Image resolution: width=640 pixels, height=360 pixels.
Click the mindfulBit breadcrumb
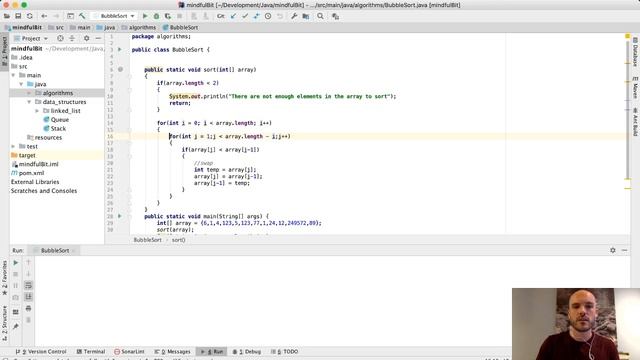pos(24,27)
